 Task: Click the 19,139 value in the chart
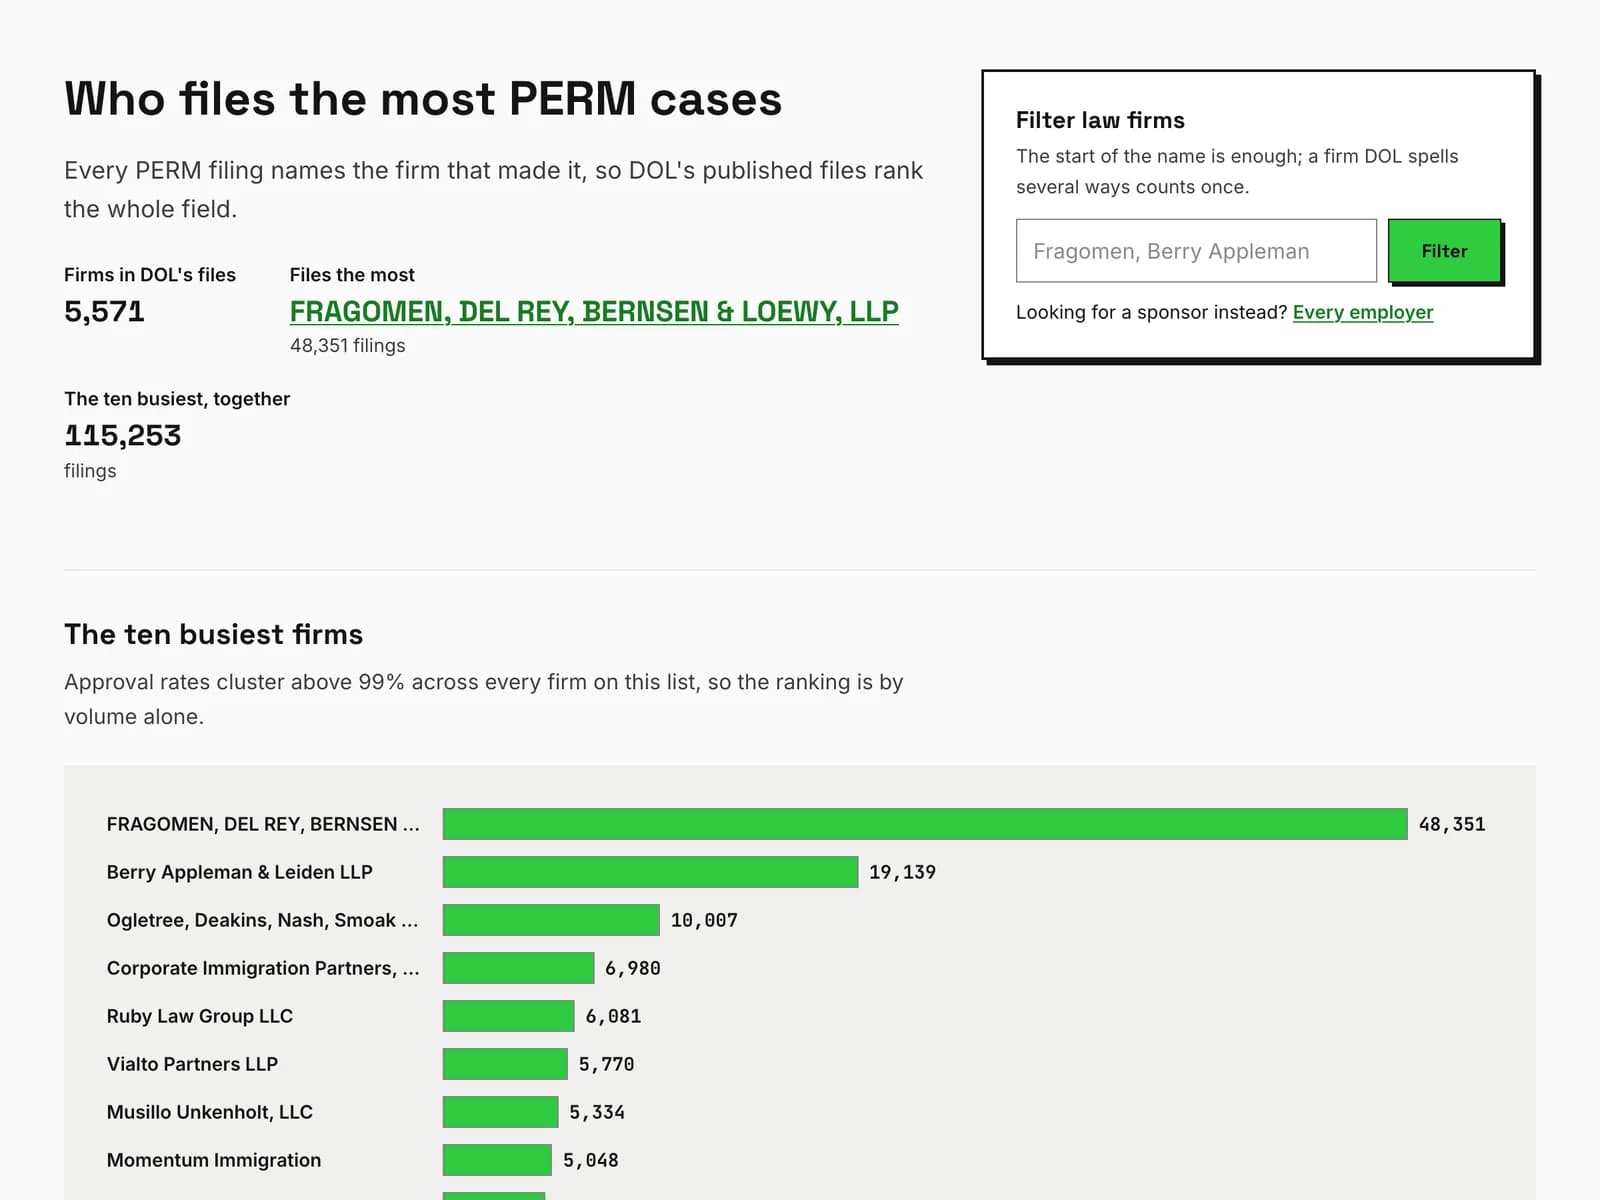click(x=902, y=872)
